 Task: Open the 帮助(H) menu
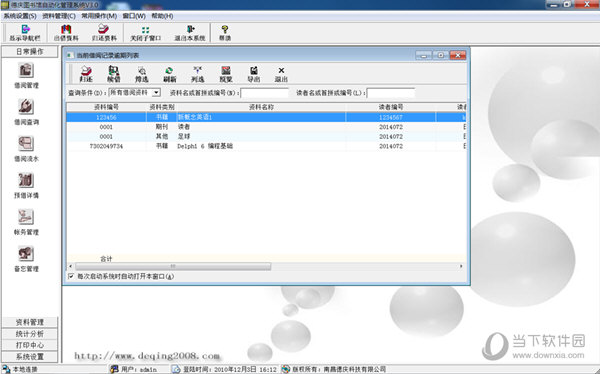pos(162,16)
